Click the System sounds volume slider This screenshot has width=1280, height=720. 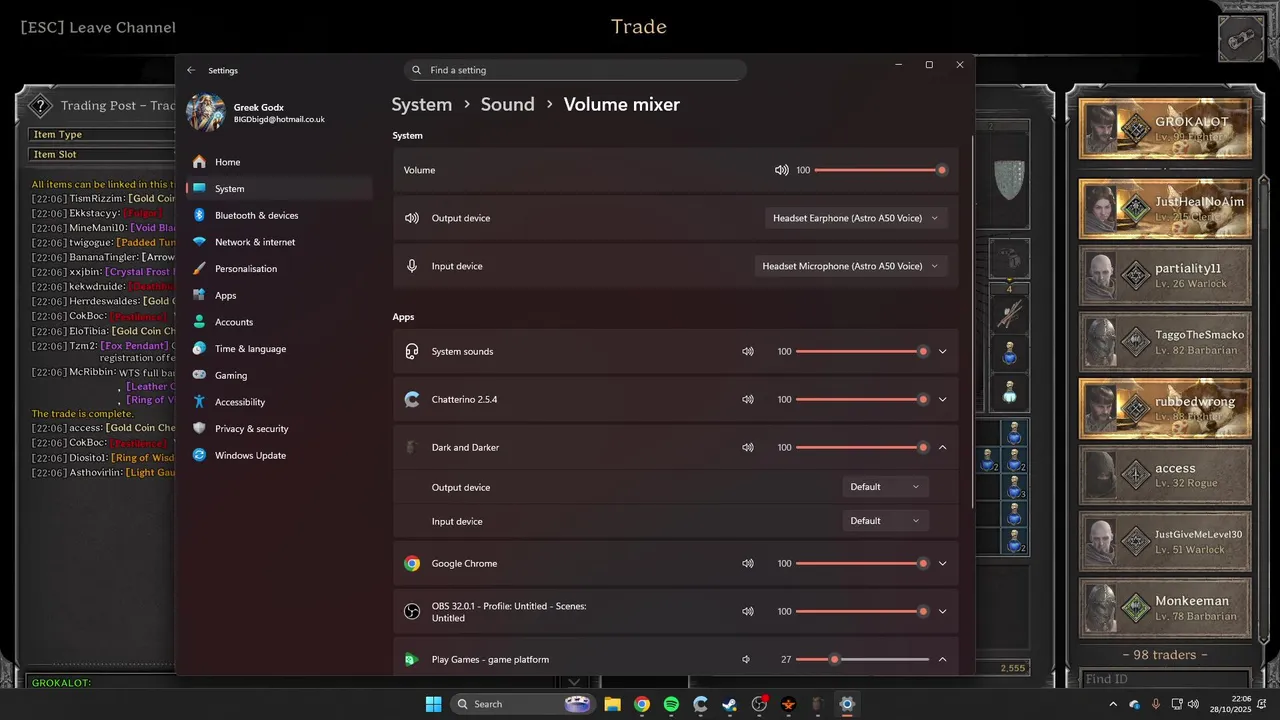click(862, 352)
